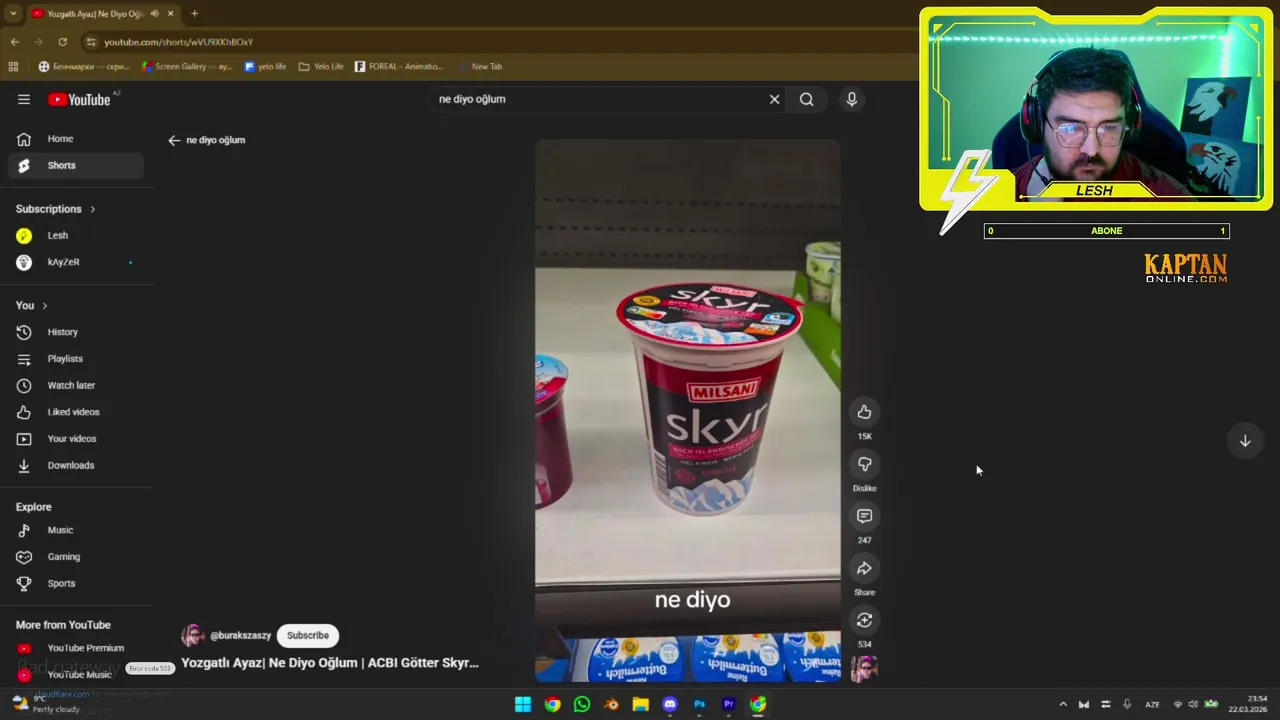Mute the tab via the speaker icon
The height and width of the screenshot is (720, 1280).
(154, 13)
